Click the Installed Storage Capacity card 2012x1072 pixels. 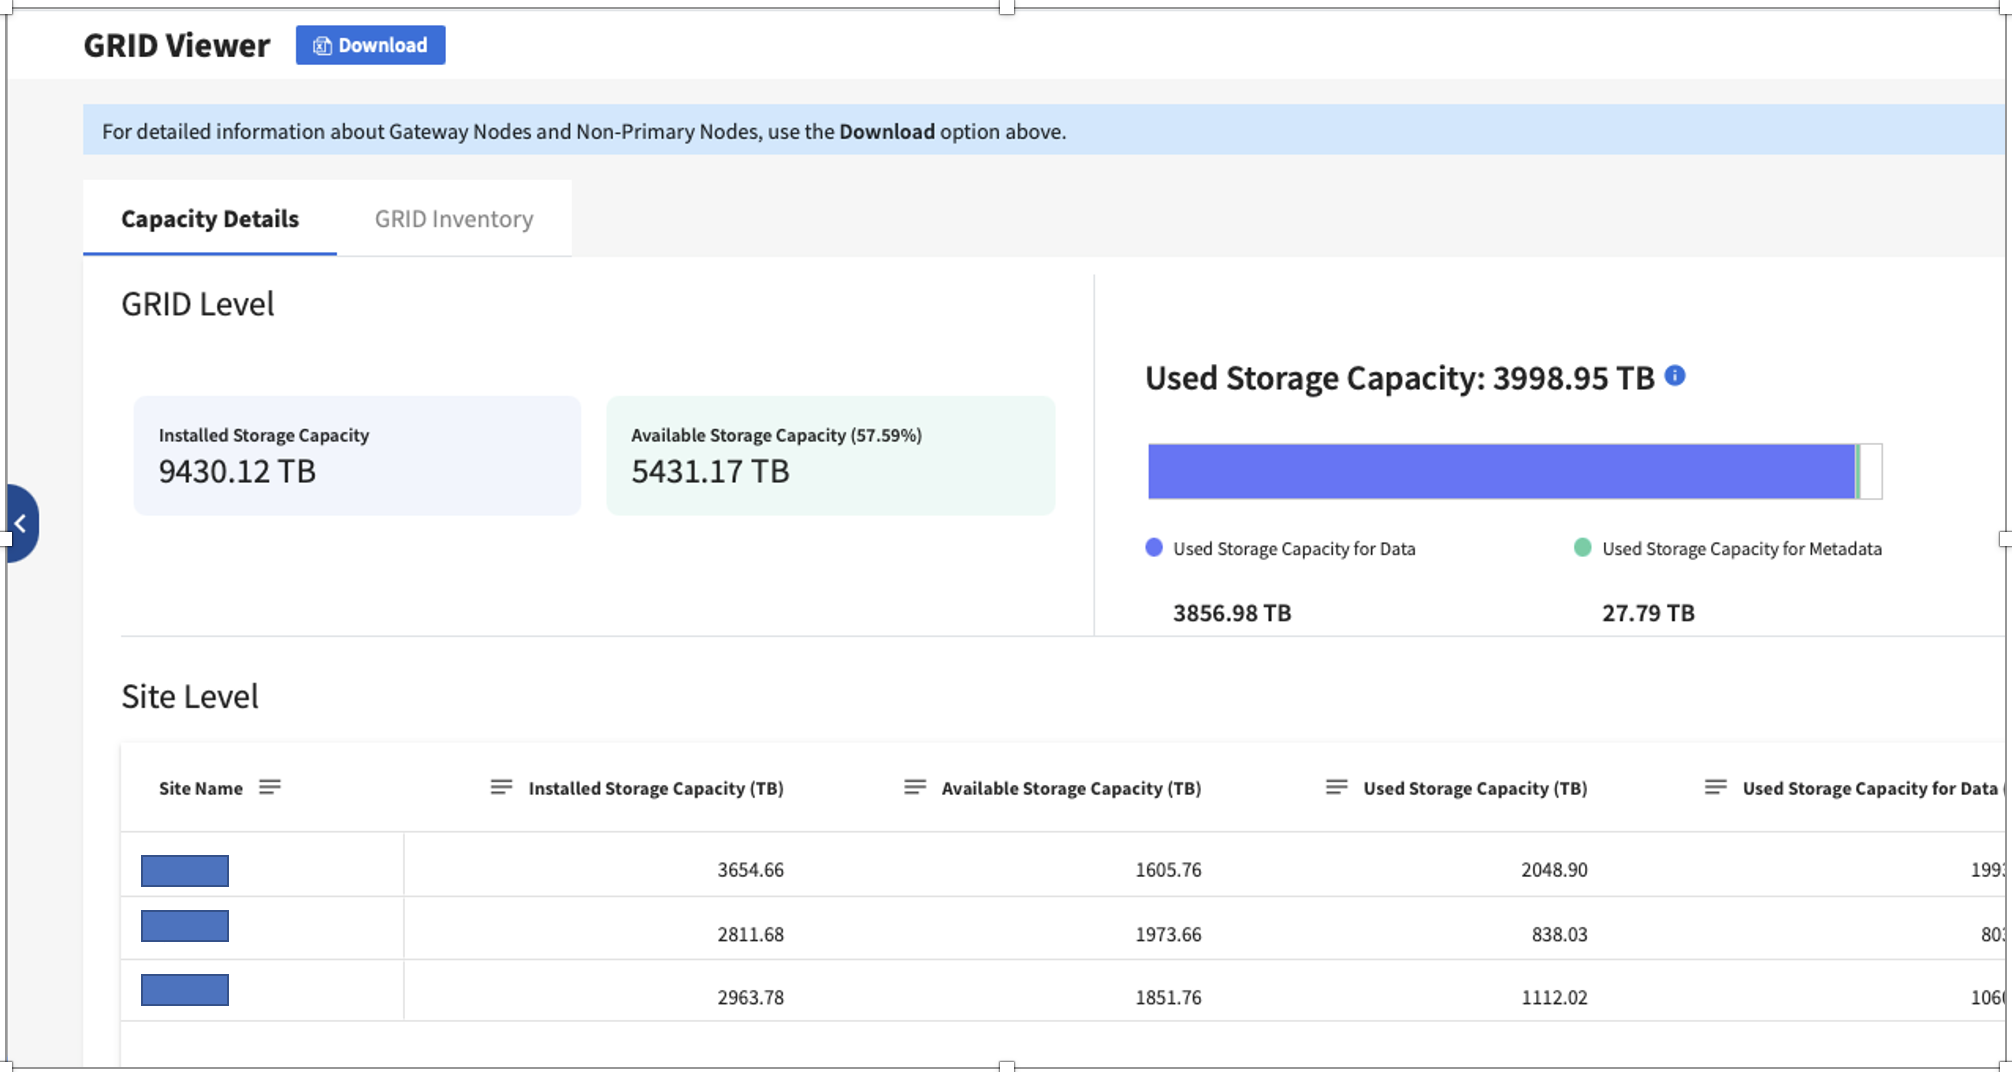point(357,456)
